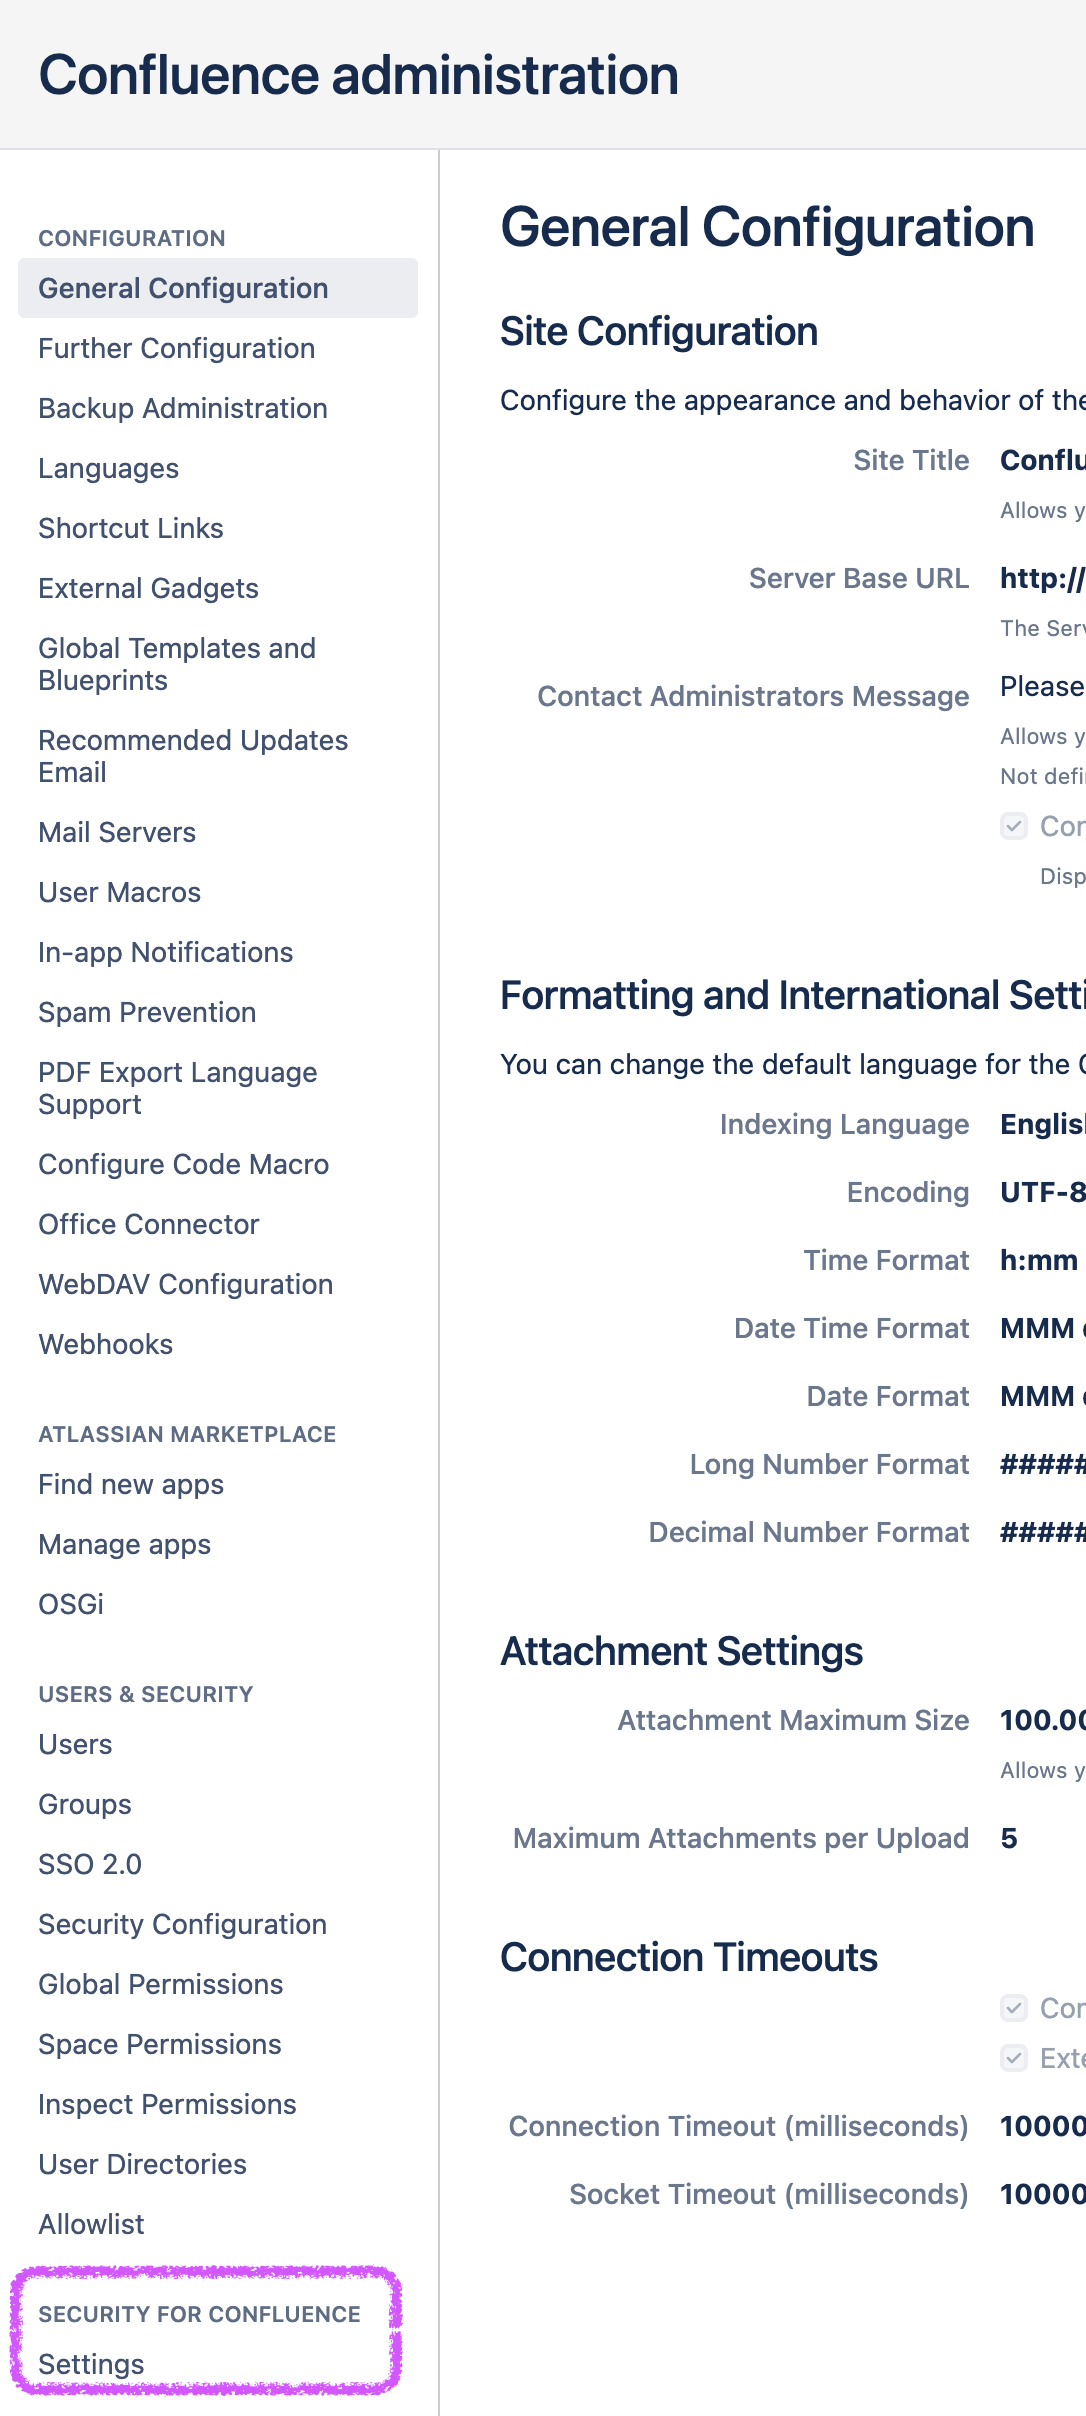Open WebDAV Configuration
Viewport: 1086px width, 2416px height.
[186, 1284]
